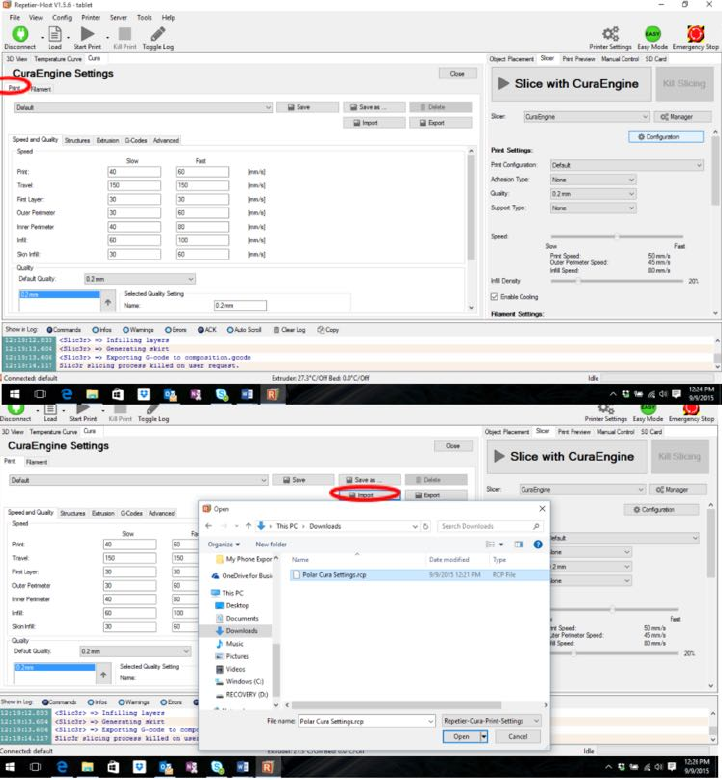
Task: Click Kill Print stop icon in top window
Action: [124, 34]
